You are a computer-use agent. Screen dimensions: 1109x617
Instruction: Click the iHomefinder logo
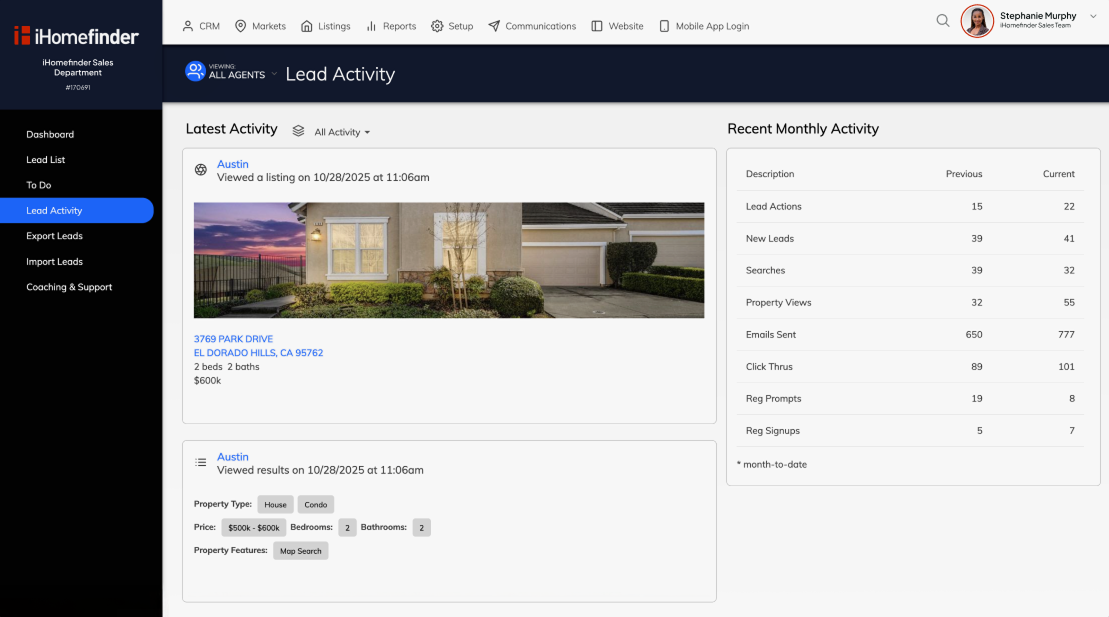click(76, 36)
